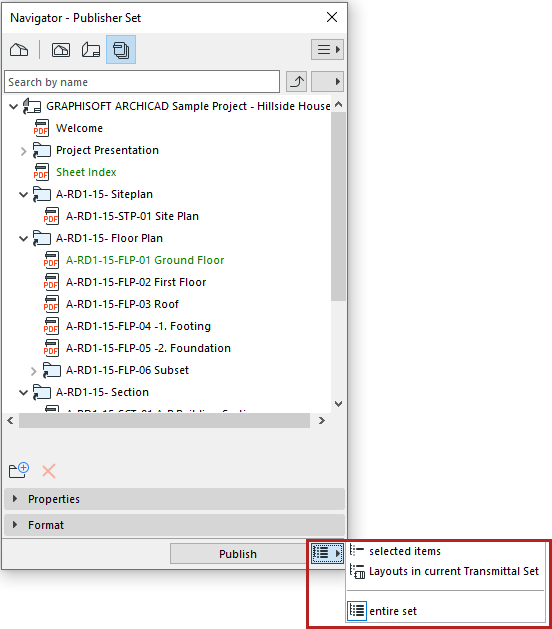
Task: Switch to the View Map icon
Action: click(61, 50)
